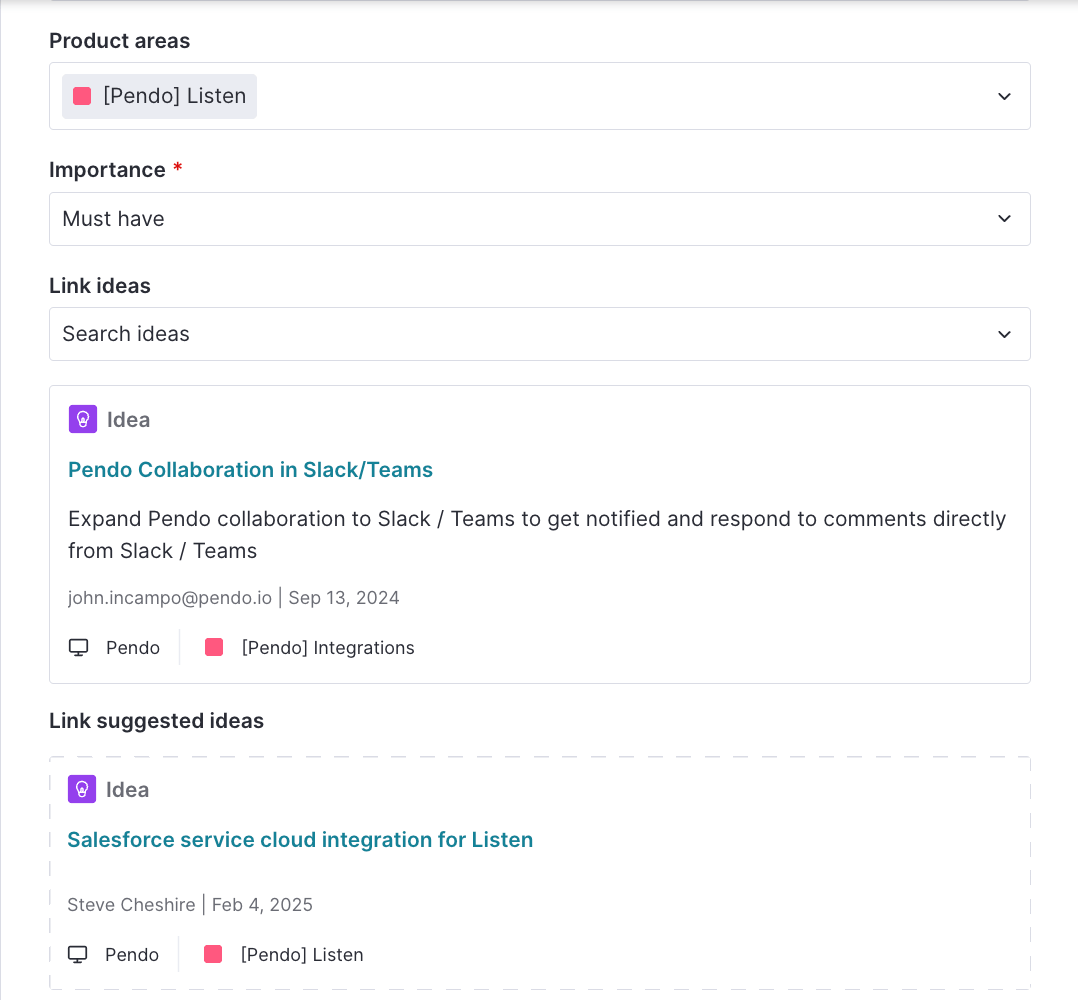Click the chevron on the Importance field

click(1004, 219)
